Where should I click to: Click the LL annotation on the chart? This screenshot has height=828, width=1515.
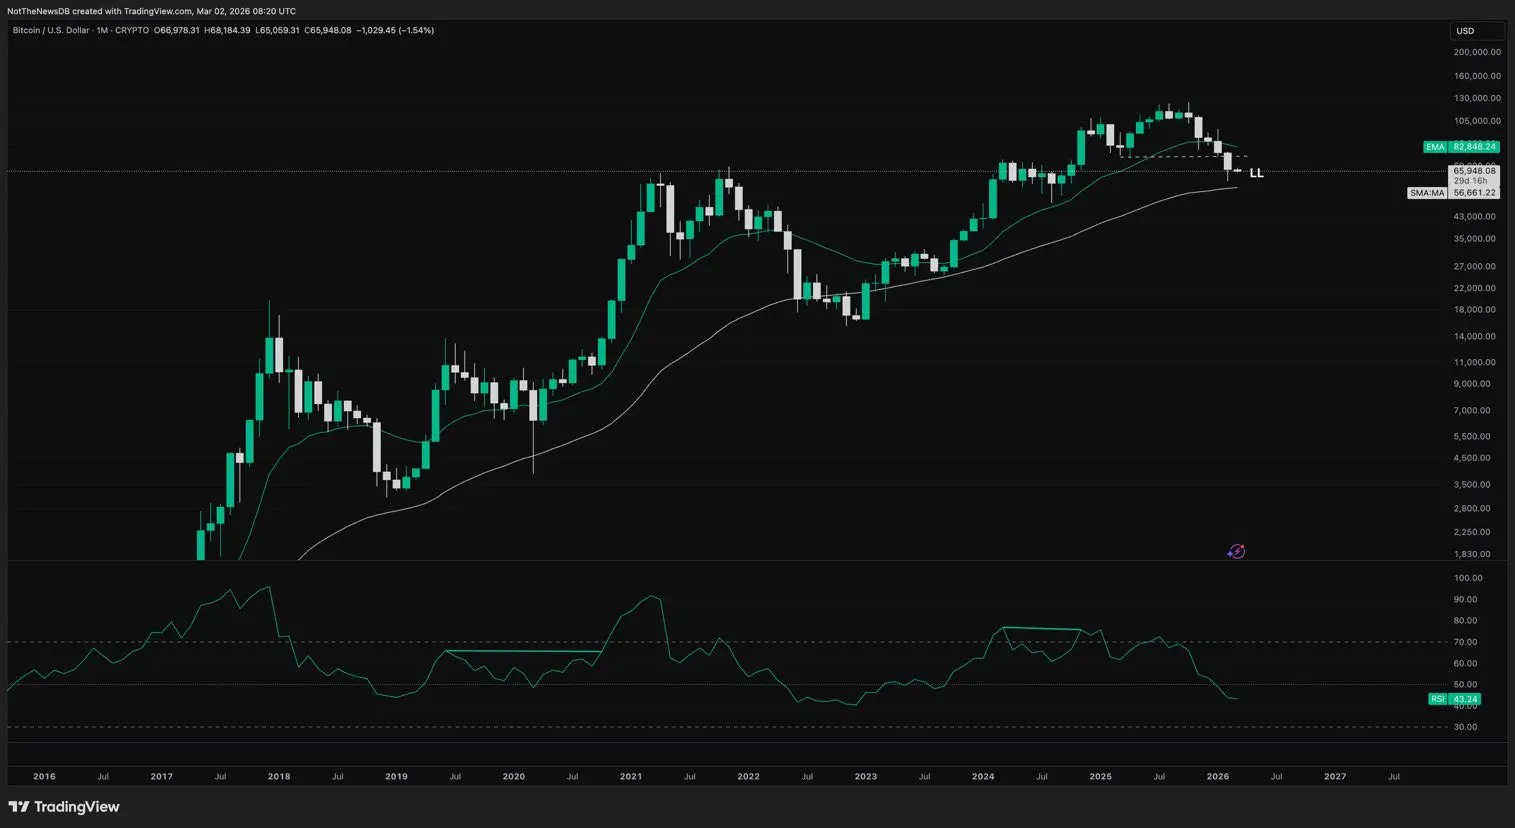[x=1257, y=173]
